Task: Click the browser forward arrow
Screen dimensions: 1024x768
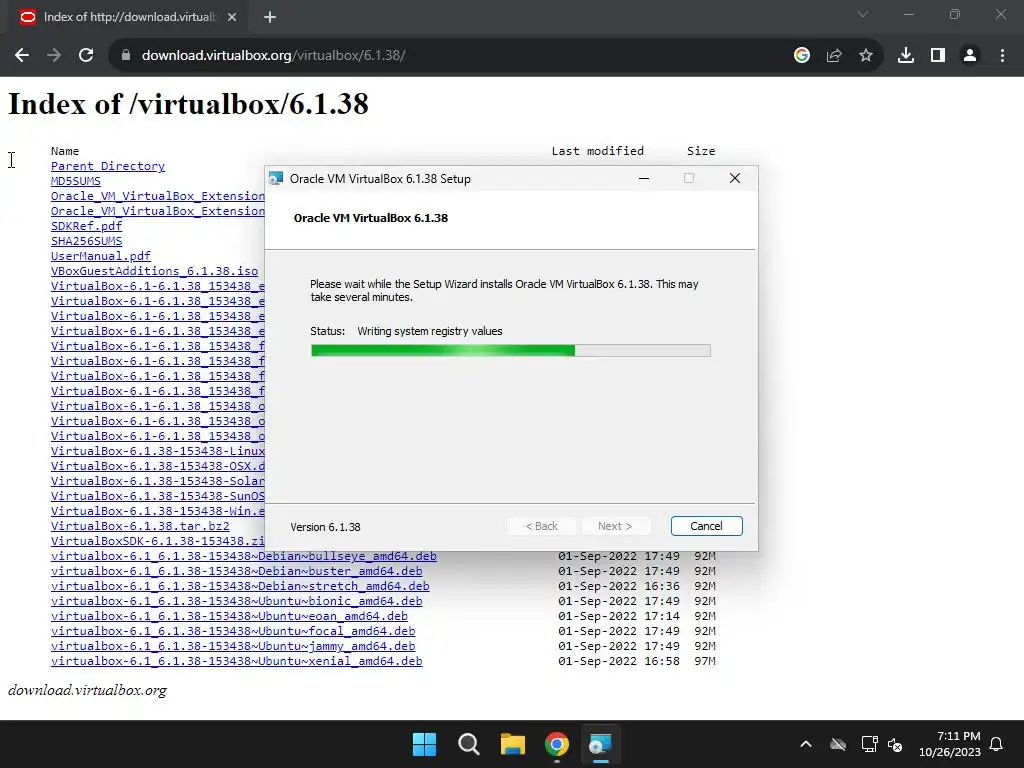Action: pyautogui.click(x=54, y=56)
